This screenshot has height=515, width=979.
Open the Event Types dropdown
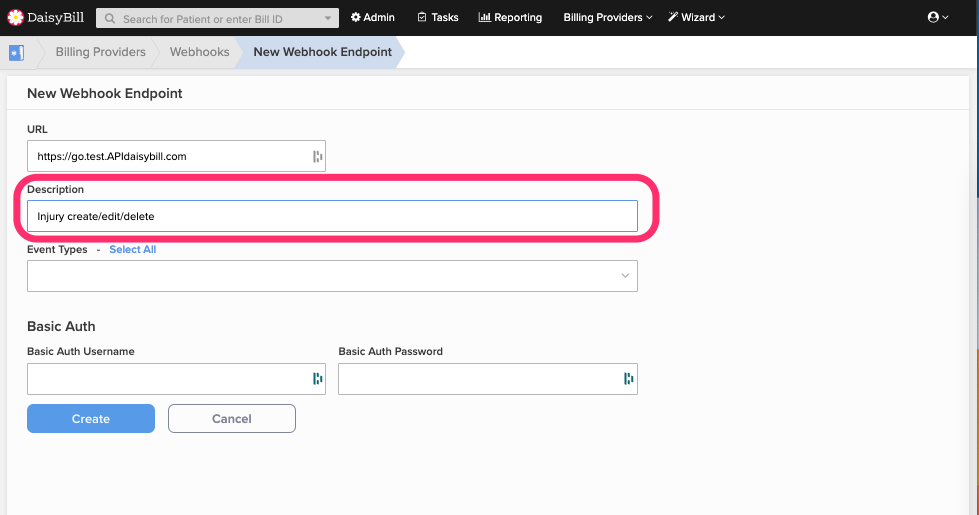[x=332, y=276]
